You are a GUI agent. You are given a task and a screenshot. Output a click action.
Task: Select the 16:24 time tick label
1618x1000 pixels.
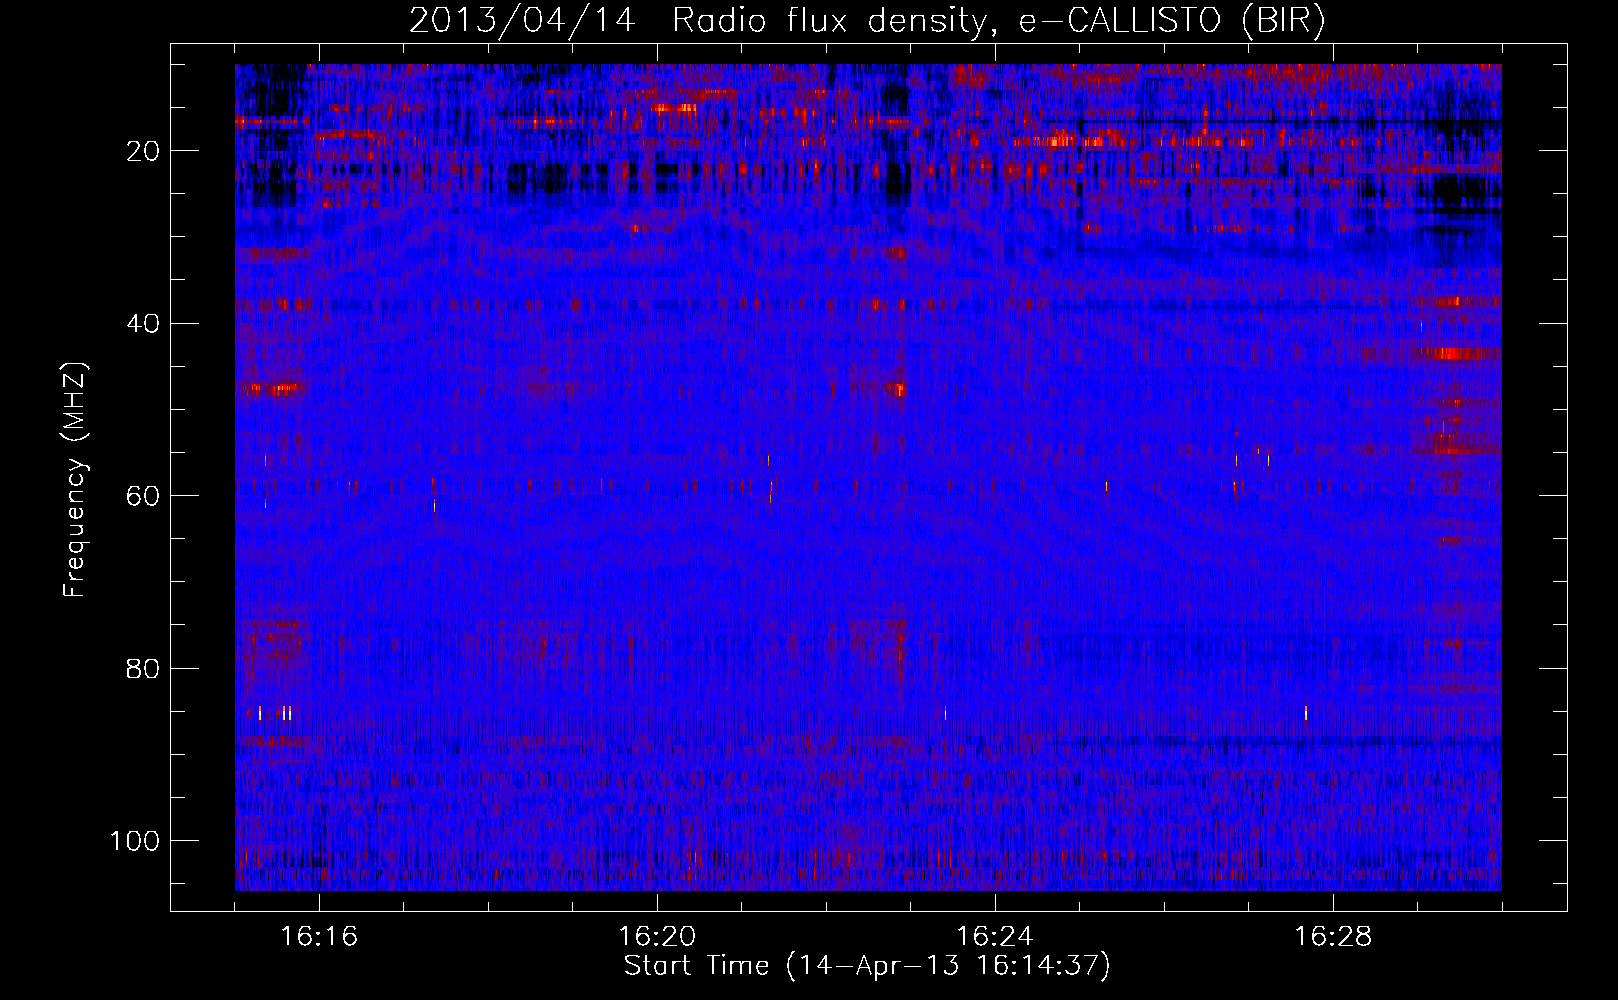(995, 937)
